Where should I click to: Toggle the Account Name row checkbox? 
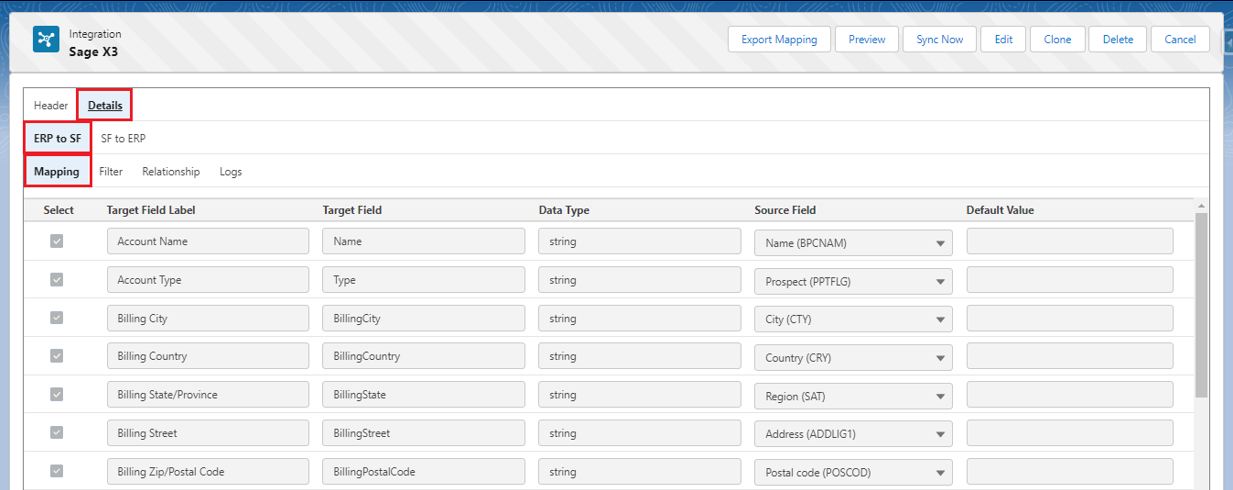[57, 242]
